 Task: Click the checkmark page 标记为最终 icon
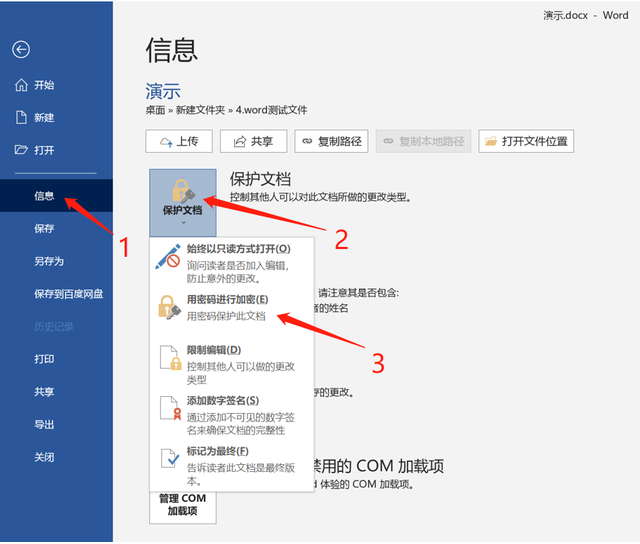[170, 458]
